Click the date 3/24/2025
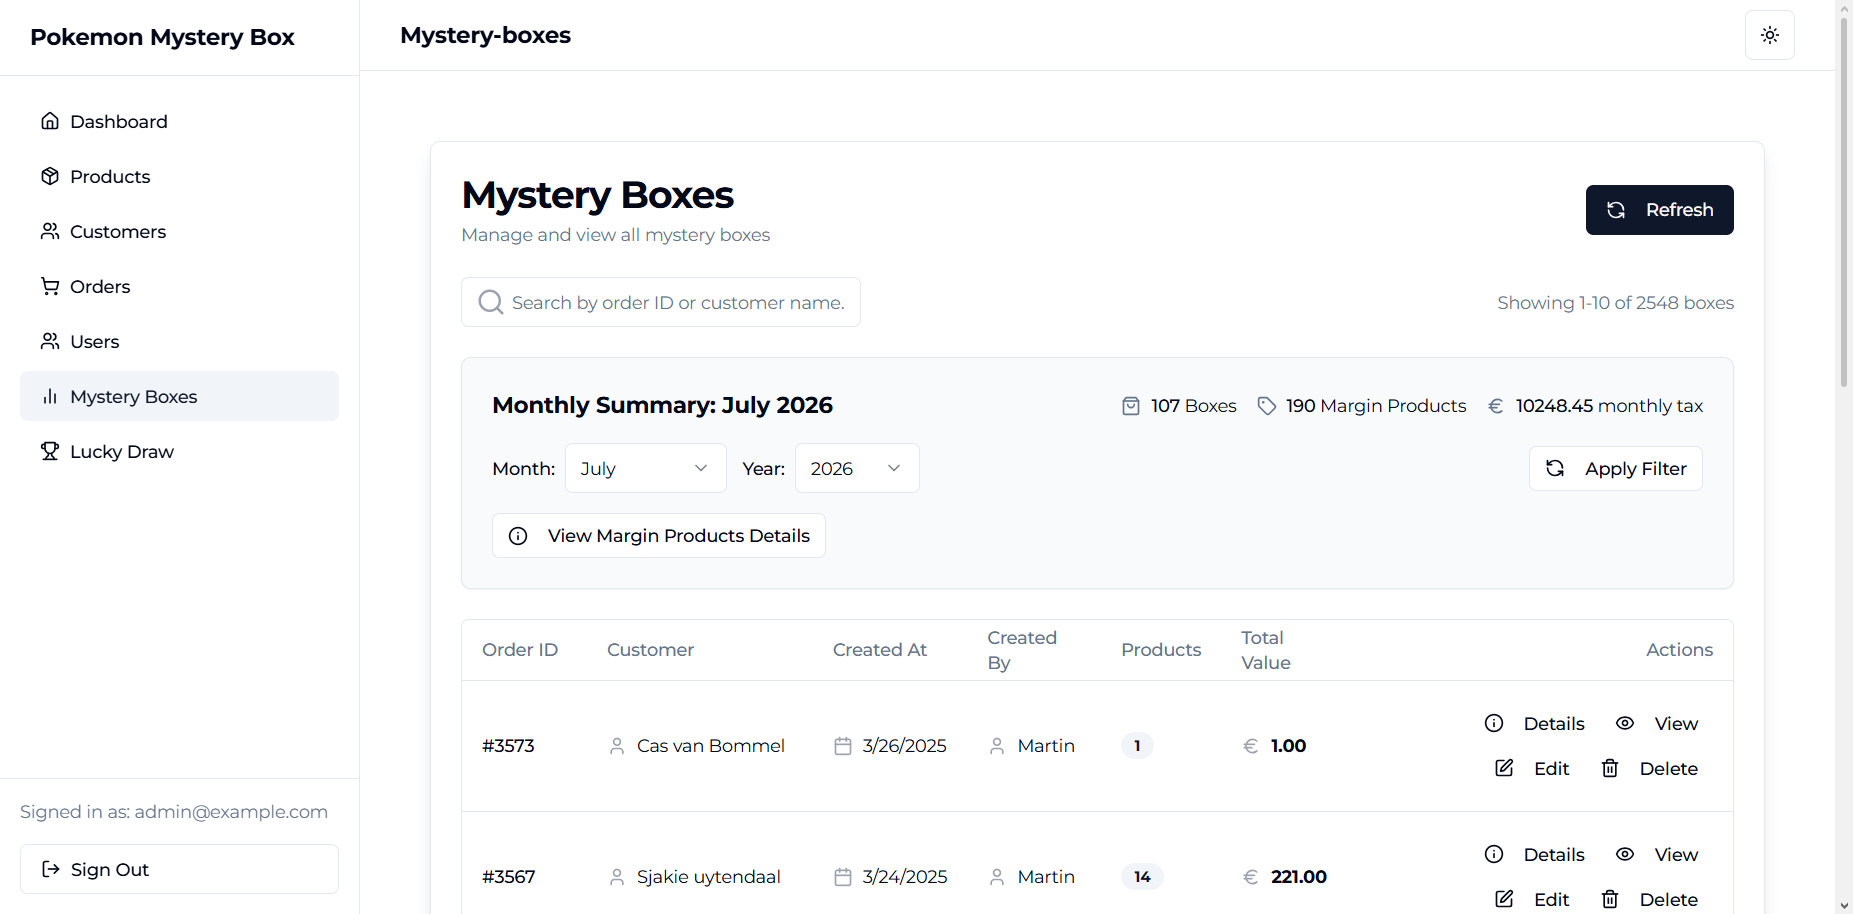This screenshot has width=1853, height=914. tap(905, 877)
